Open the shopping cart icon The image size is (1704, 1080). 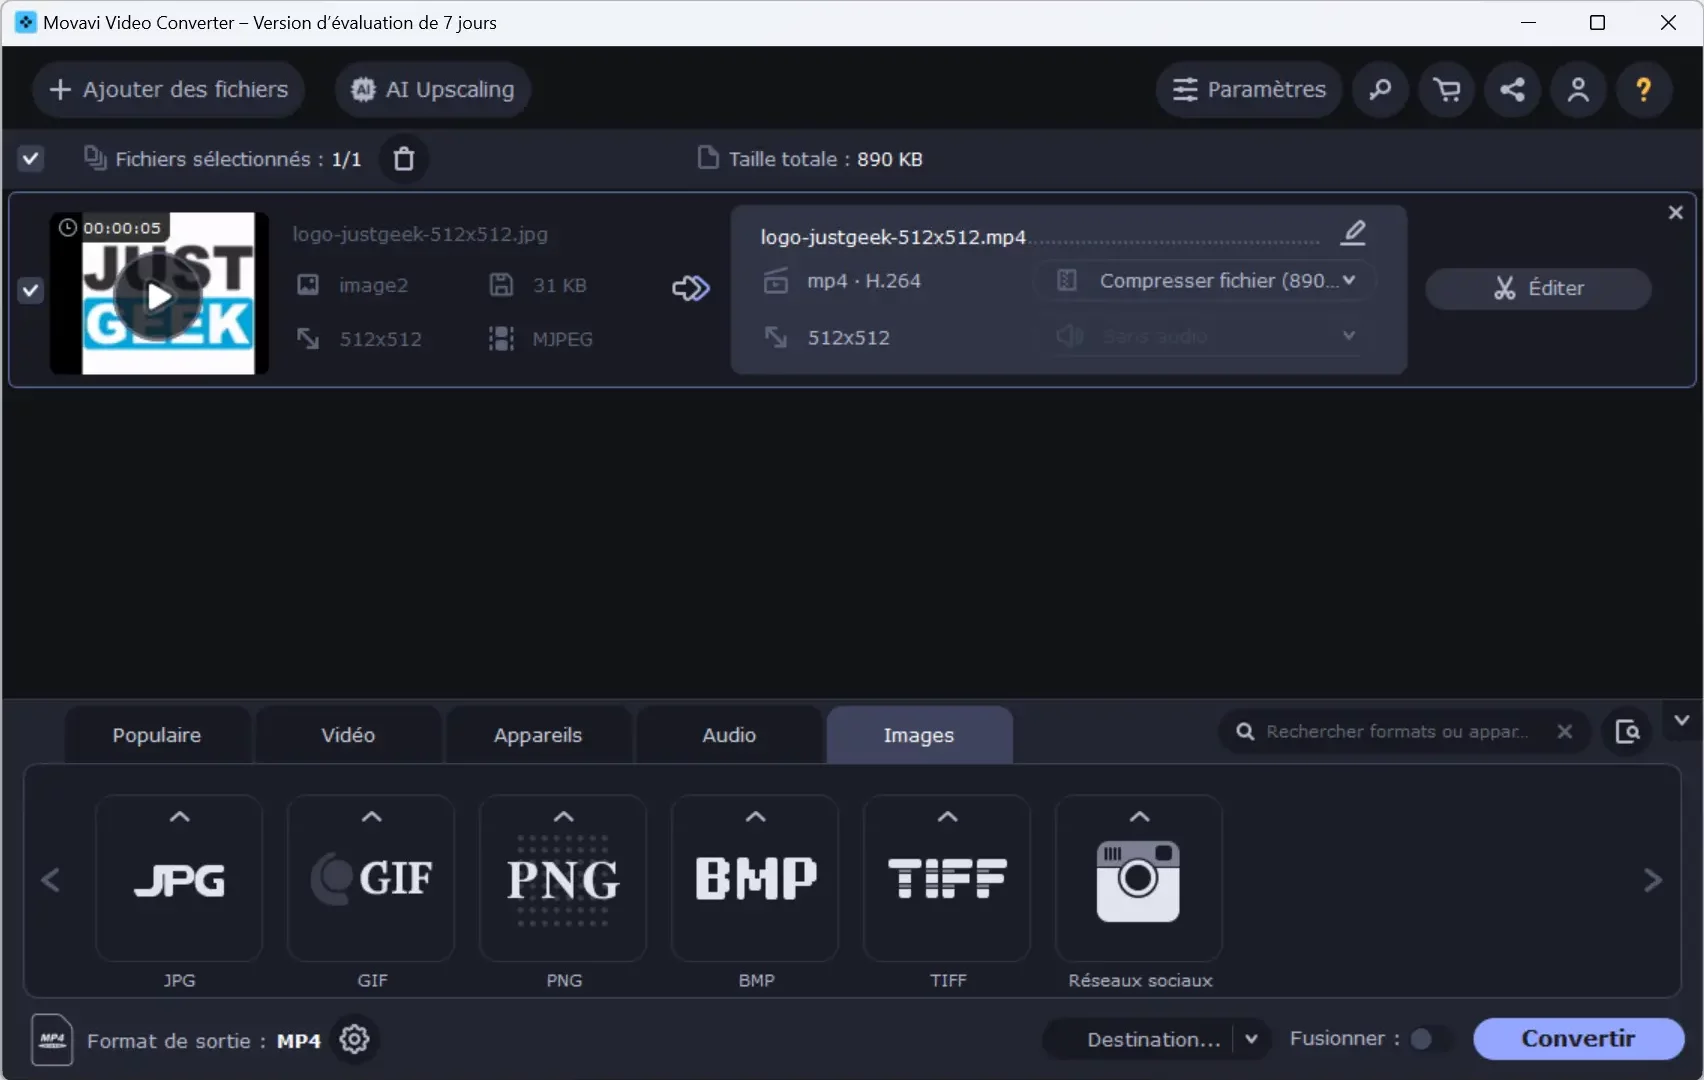coord(1446,89)
